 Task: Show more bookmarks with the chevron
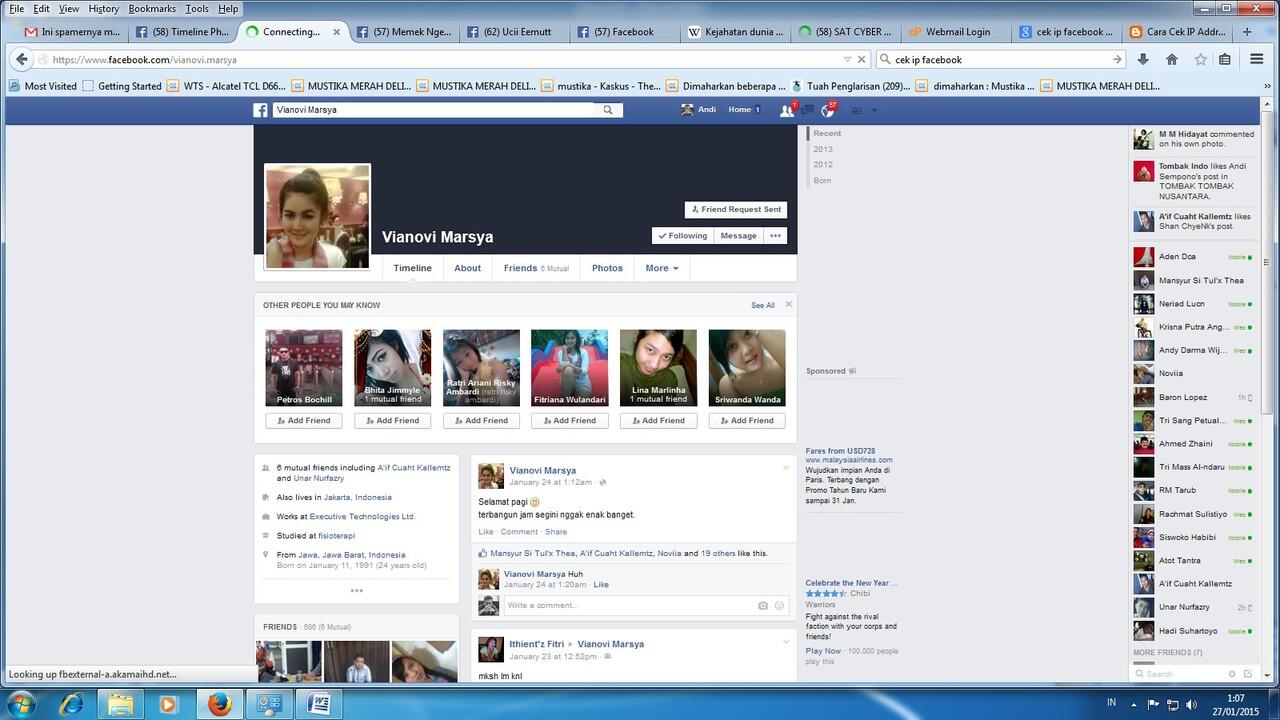(1266, 86)
